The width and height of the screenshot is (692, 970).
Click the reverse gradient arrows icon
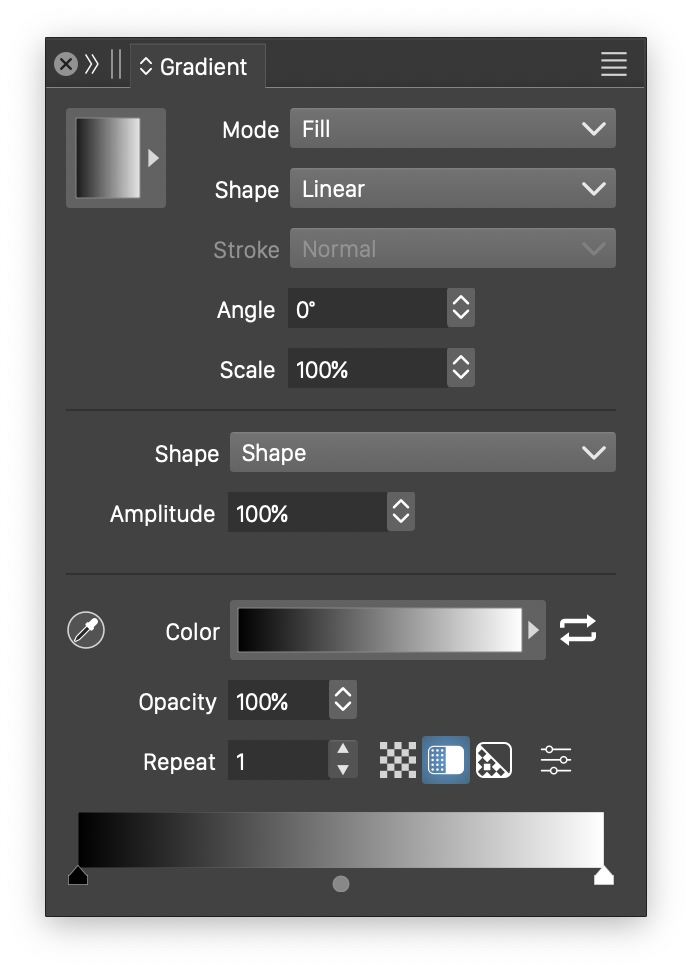pyautogui.click(x=578, y=630)
